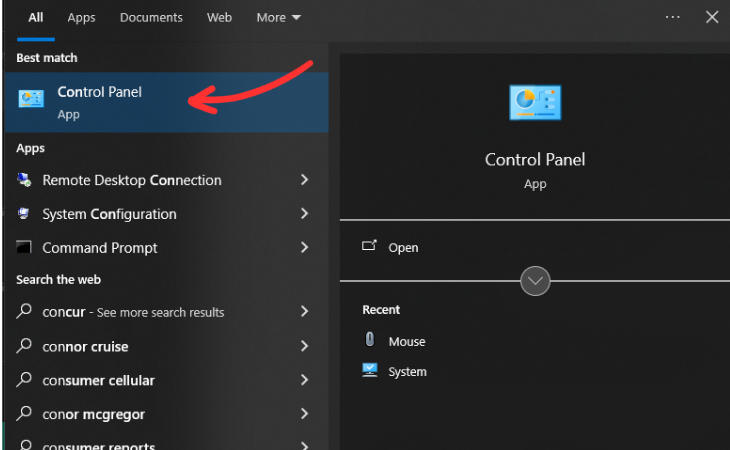Expand the conor mcgregor result chevron
This screenshot has width=730, height=450.
click(304, 413)
